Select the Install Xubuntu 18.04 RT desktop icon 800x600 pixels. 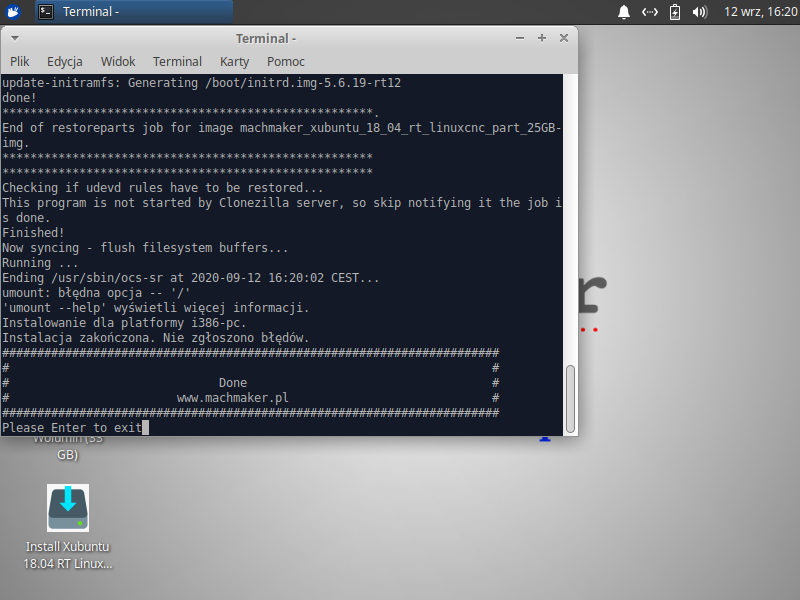68,508
